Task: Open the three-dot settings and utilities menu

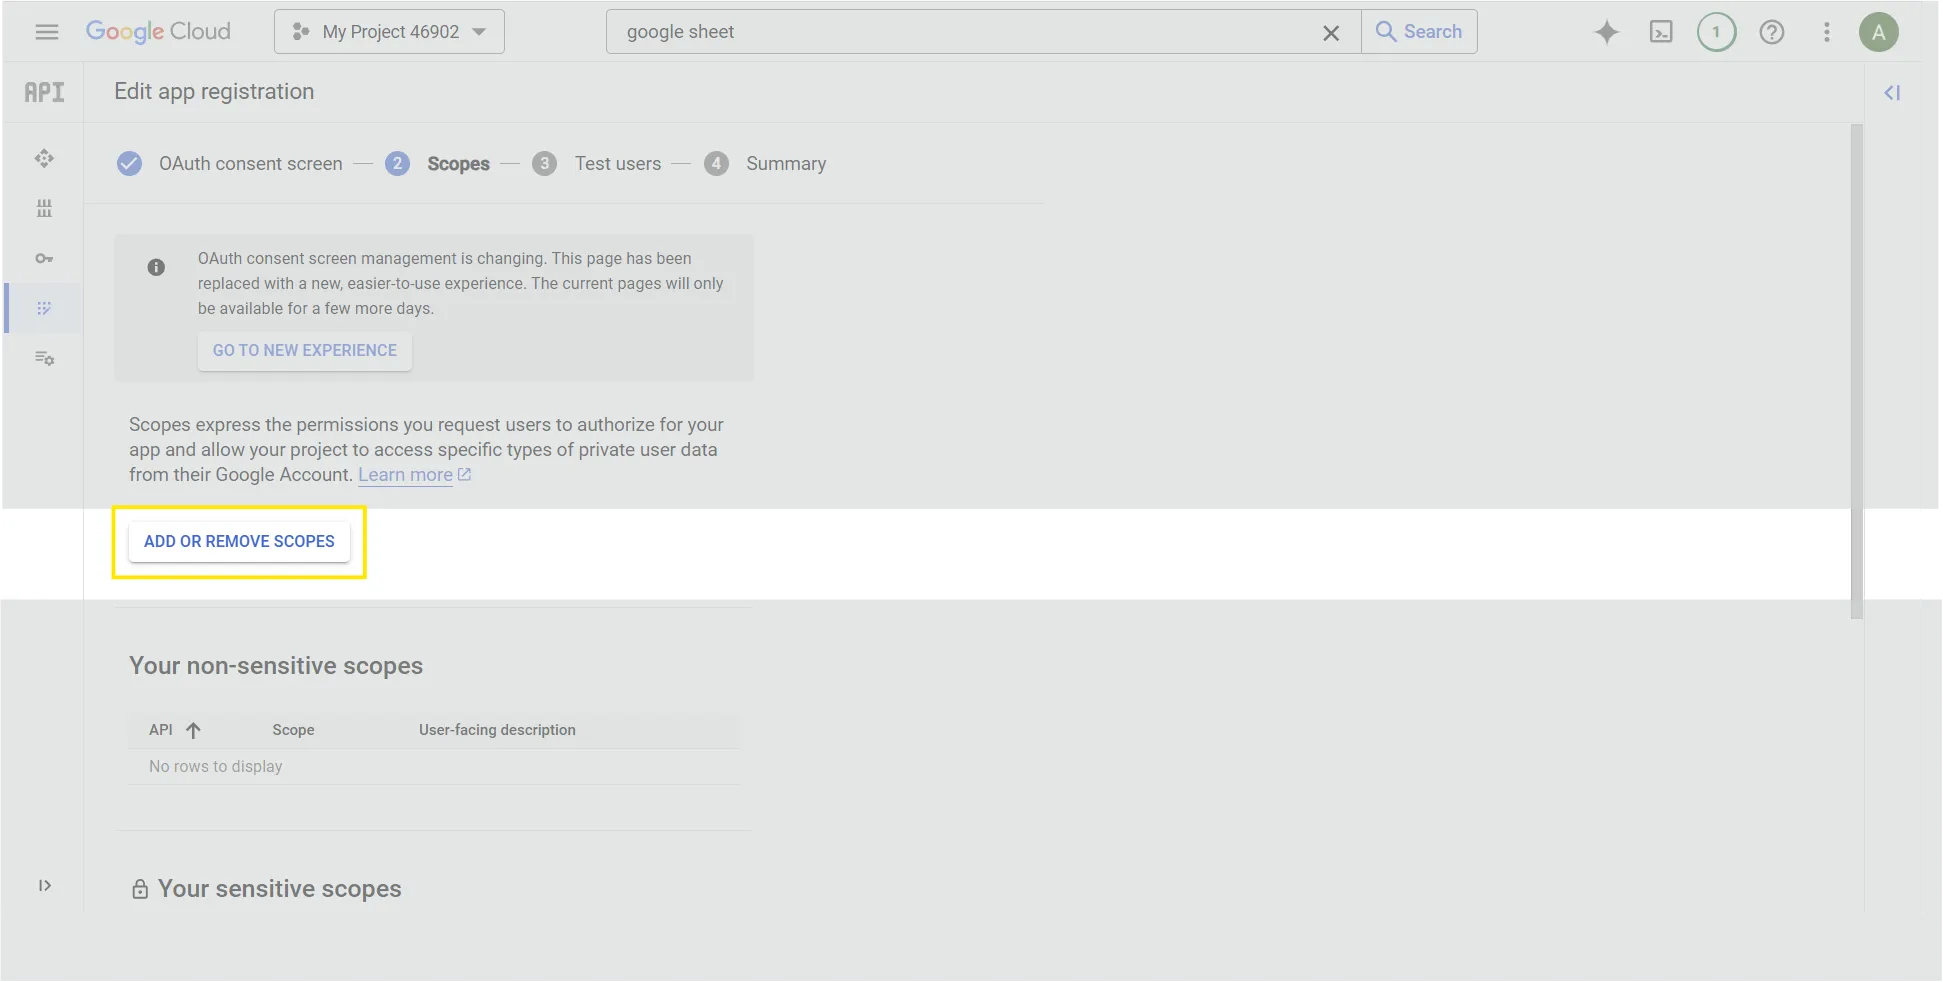Action: coord(1827,32)
